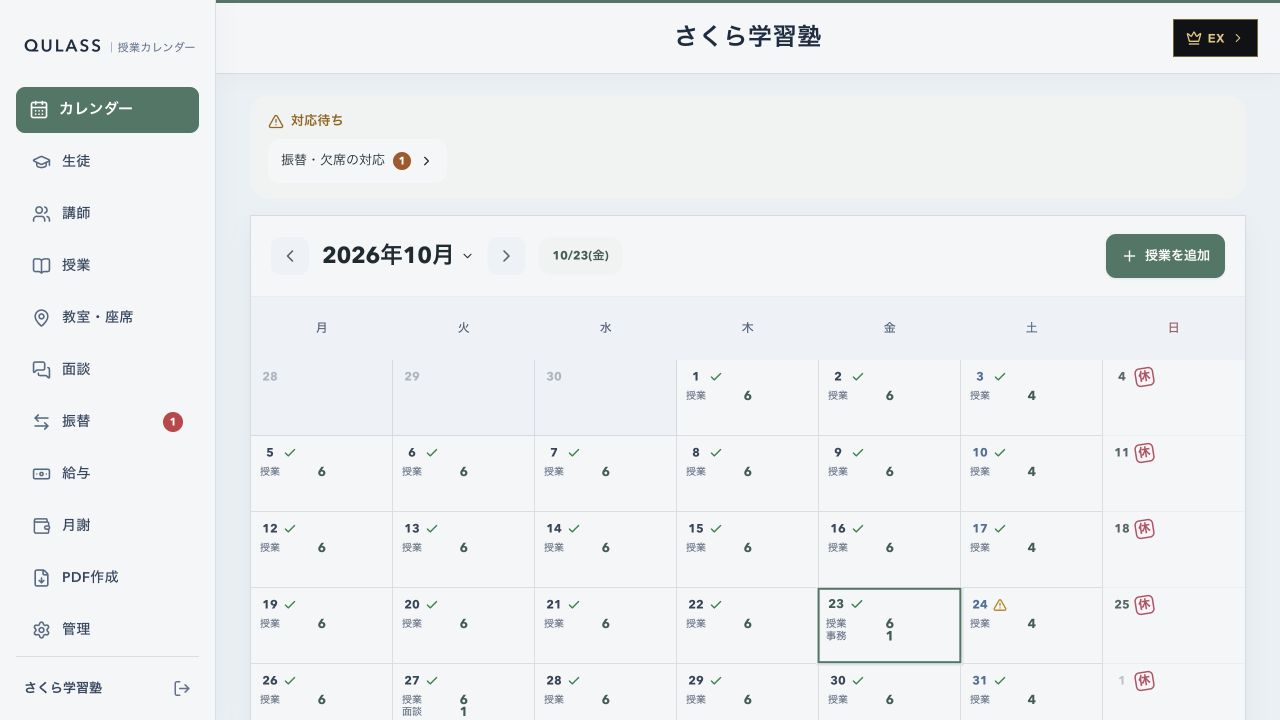The width and height of the screenshot is (1280, 720).
Task: Go to next month with right chevron
Action: [506, 256]
